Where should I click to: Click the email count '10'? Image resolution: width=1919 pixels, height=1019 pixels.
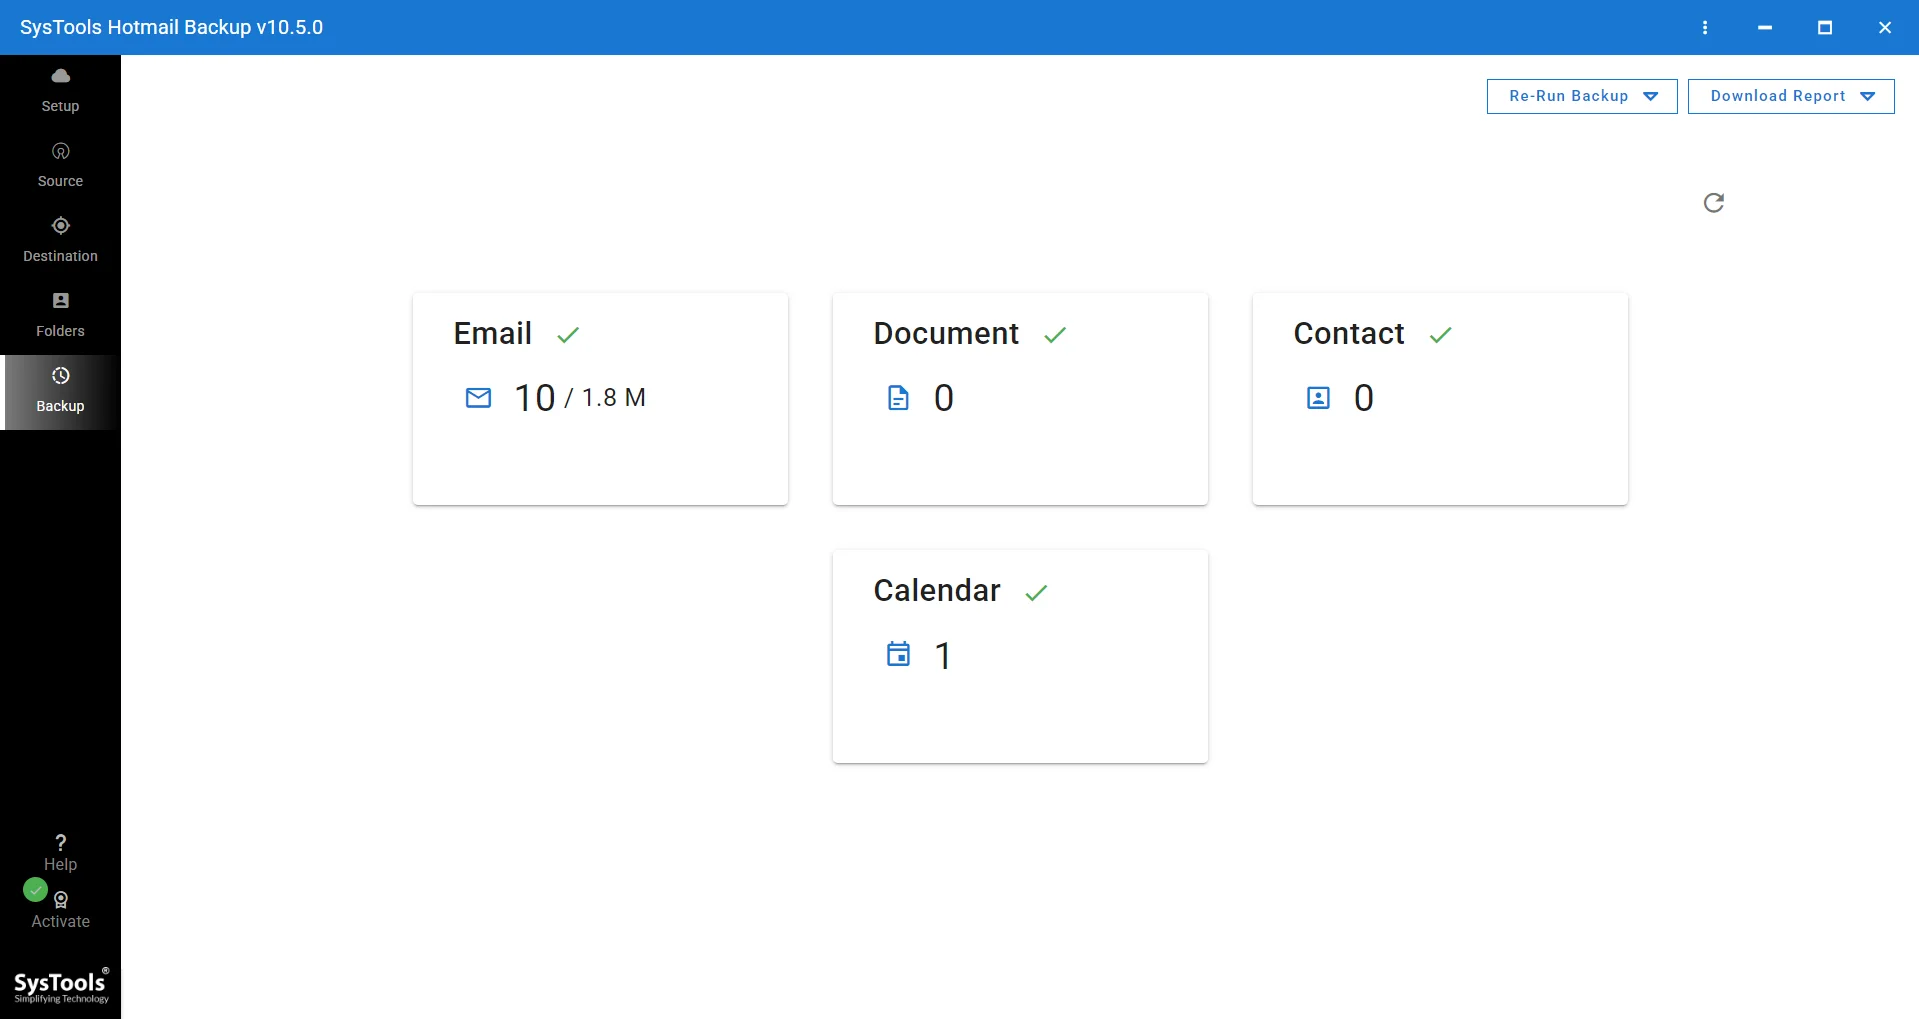[x=535, y=398]
